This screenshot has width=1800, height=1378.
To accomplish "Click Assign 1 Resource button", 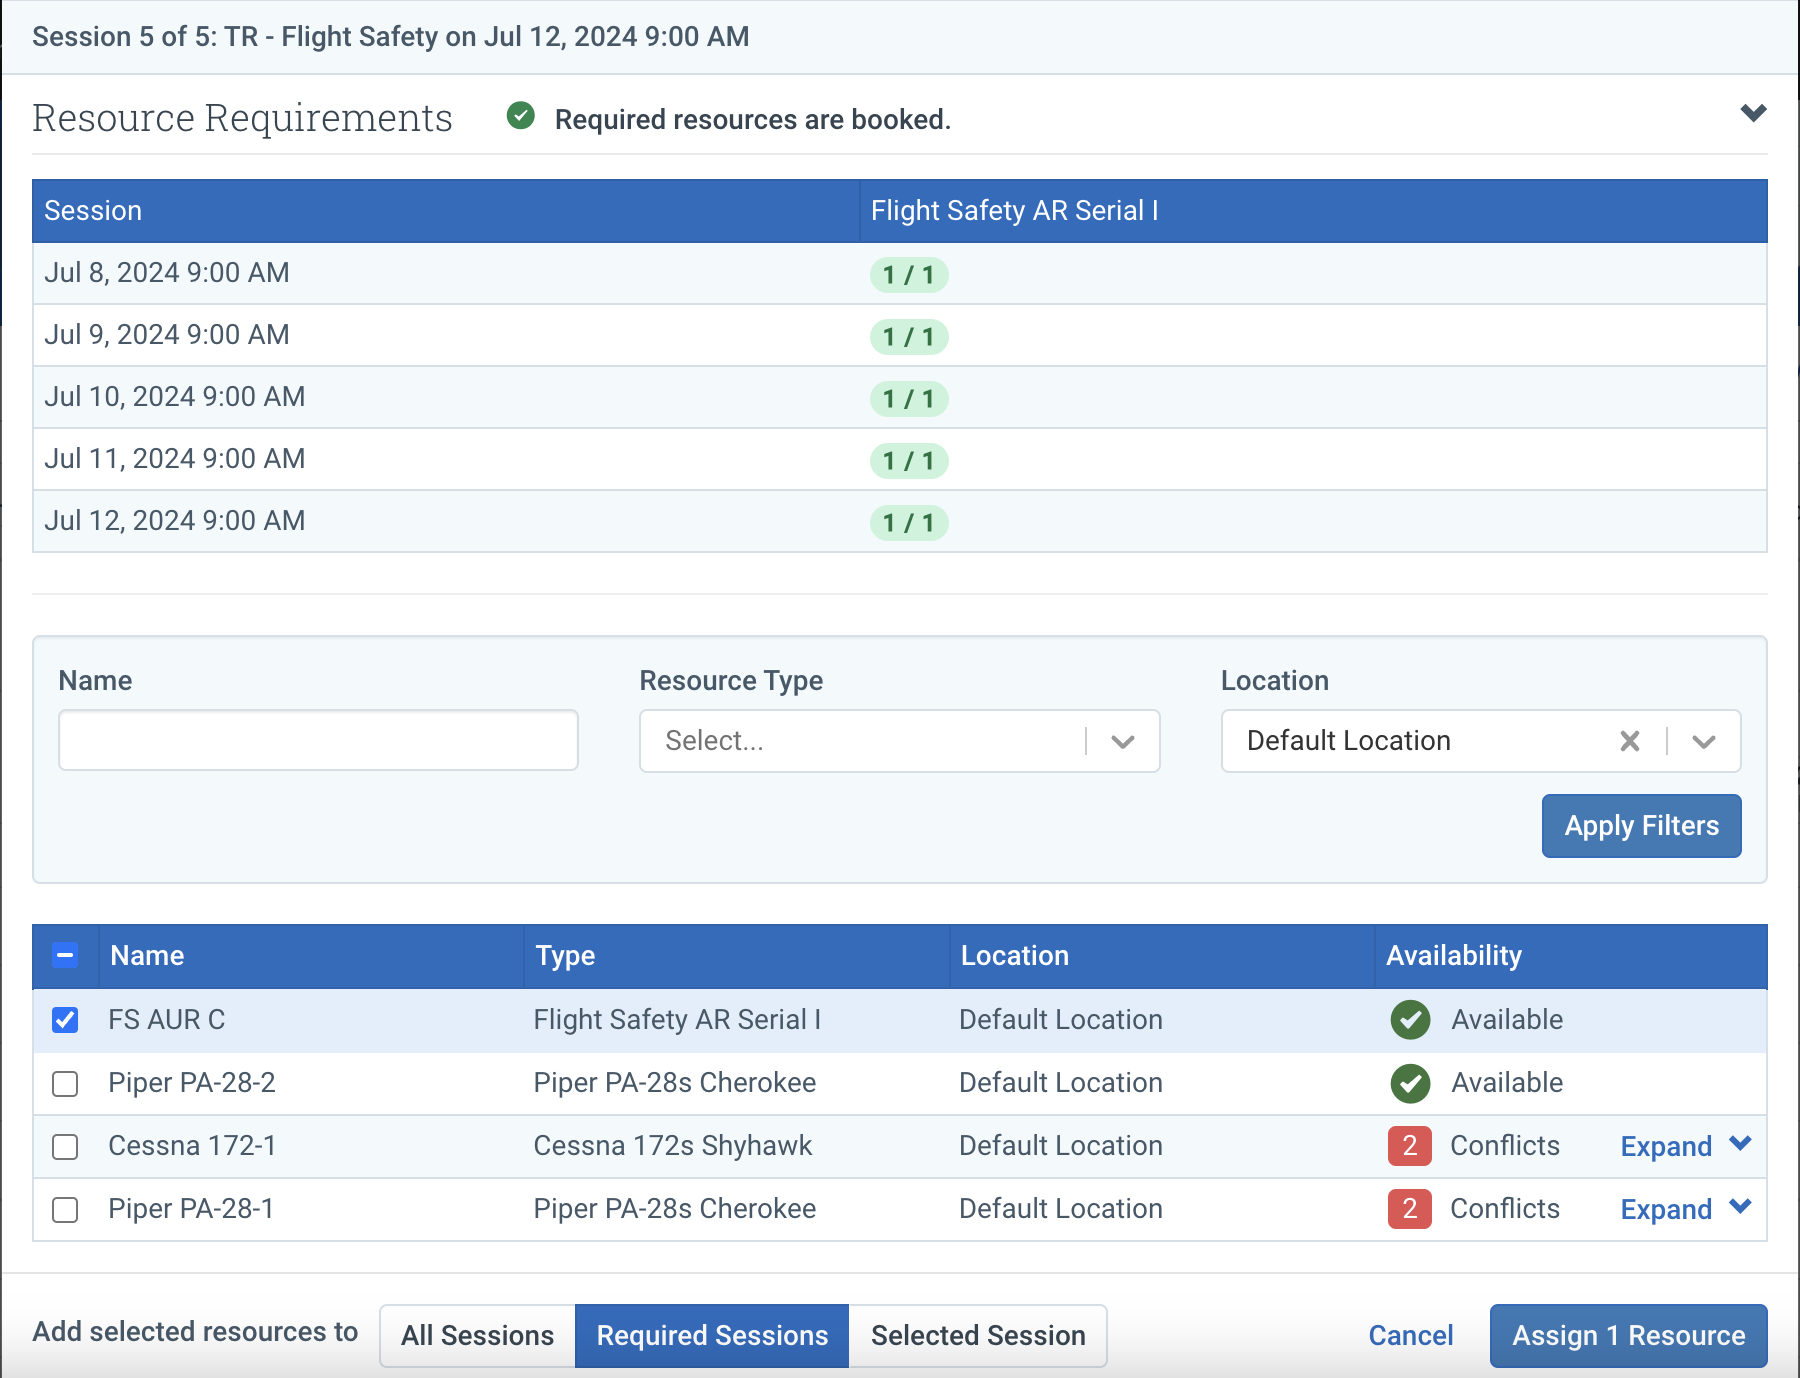I will pyautogui.click(x=1628, y=1336).
